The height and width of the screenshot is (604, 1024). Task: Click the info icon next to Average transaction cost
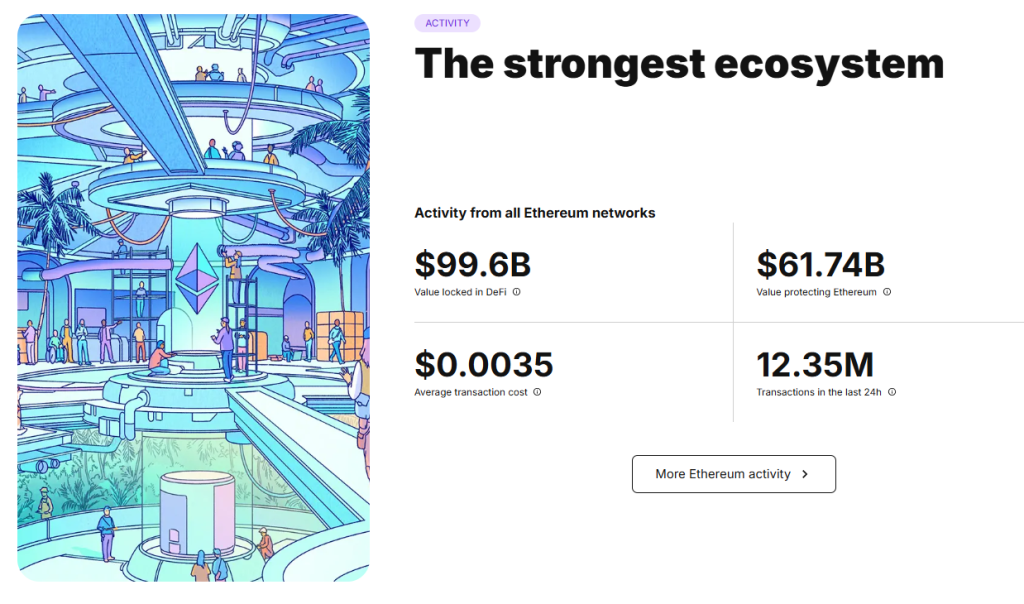tap(537, 391)
